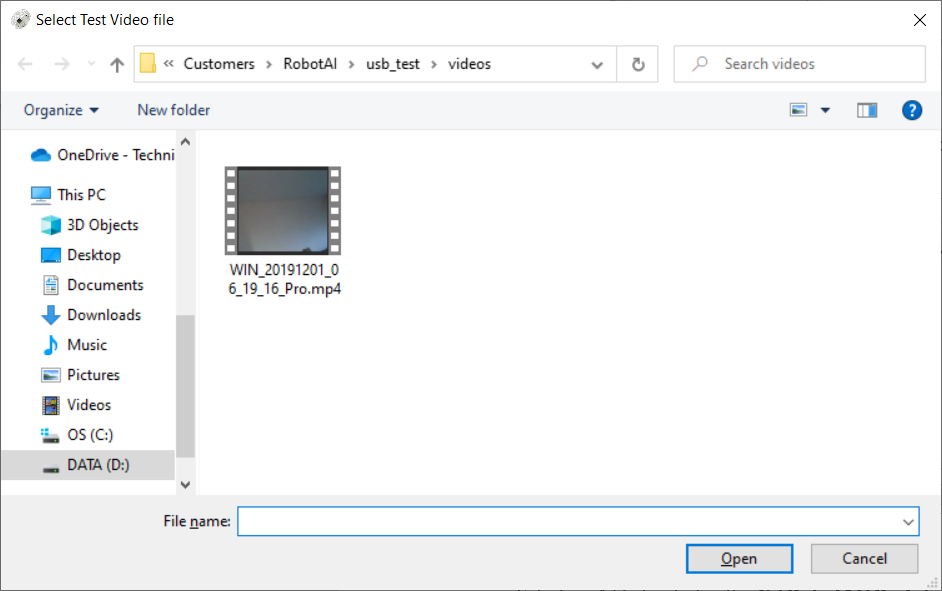The width and height of the screenshot is (942, 591).
Task: Select videos folder in breadcrumb
Action: (x=469, y=64)
